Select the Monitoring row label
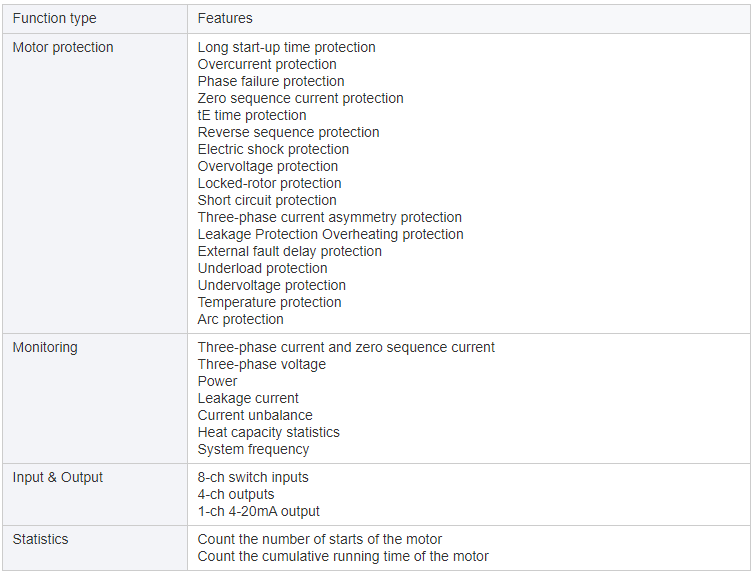Screen dimensions: 755x574 tap(45, 347)
